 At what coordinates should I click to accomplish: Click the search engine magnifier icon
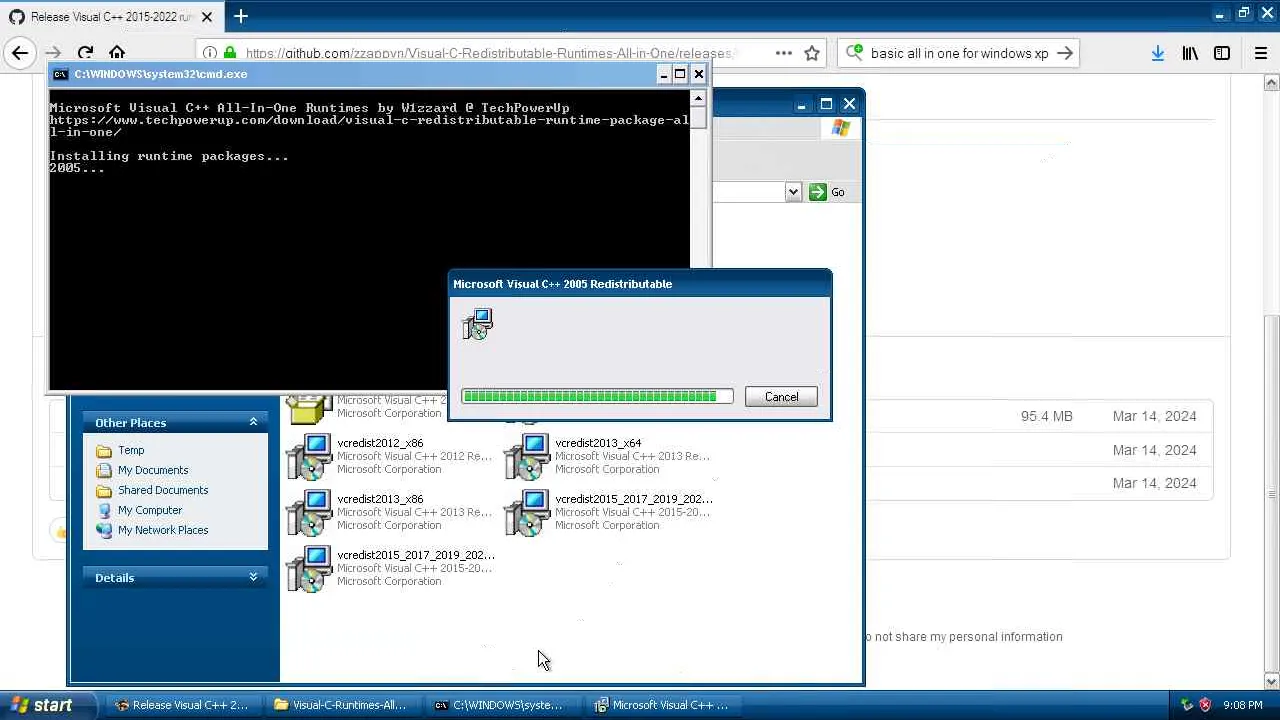click(854, 53)
